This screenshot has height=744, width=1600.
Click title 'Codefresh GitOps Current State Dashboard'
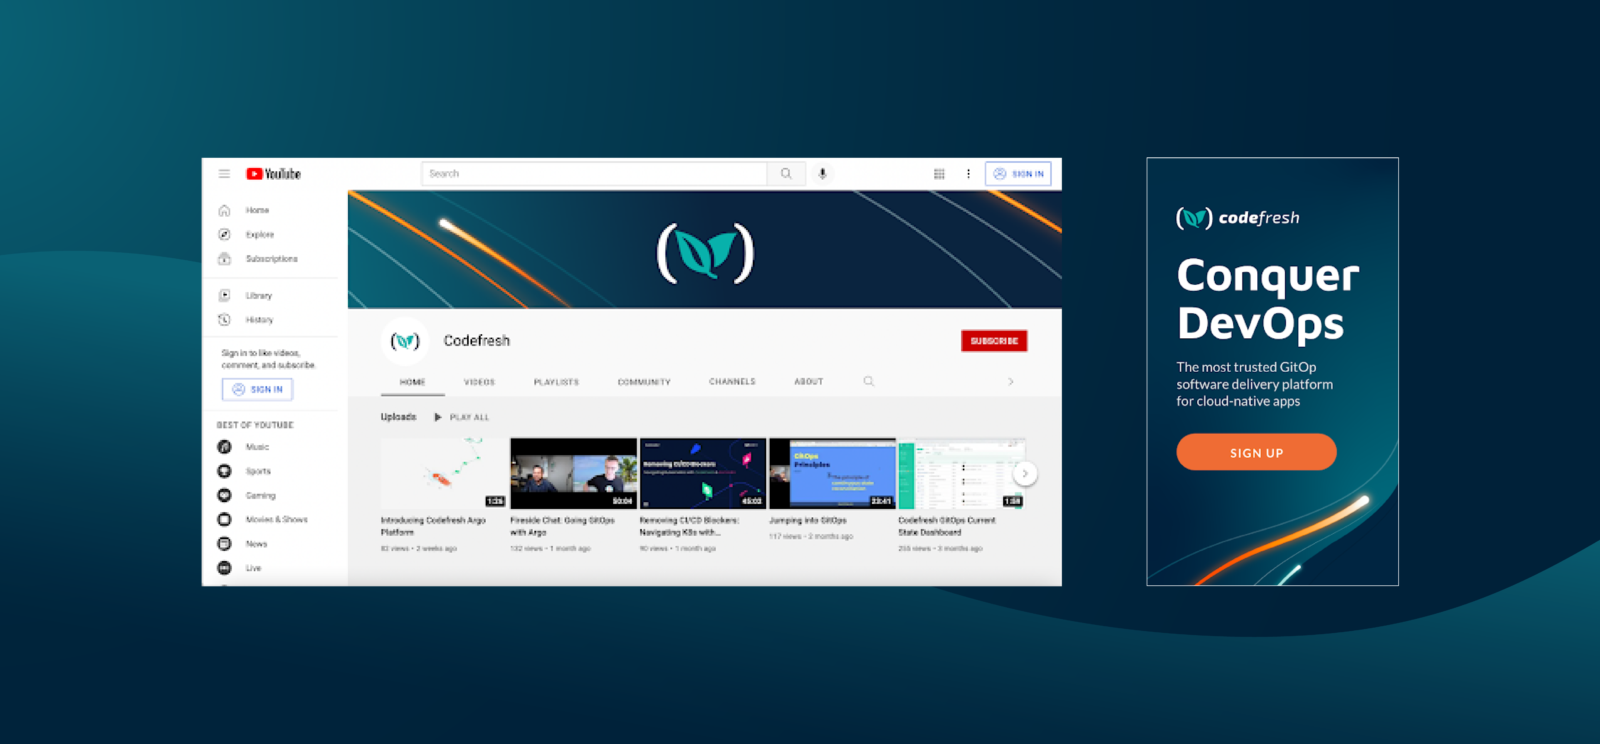pyautogui.click(x=947, y=527)
